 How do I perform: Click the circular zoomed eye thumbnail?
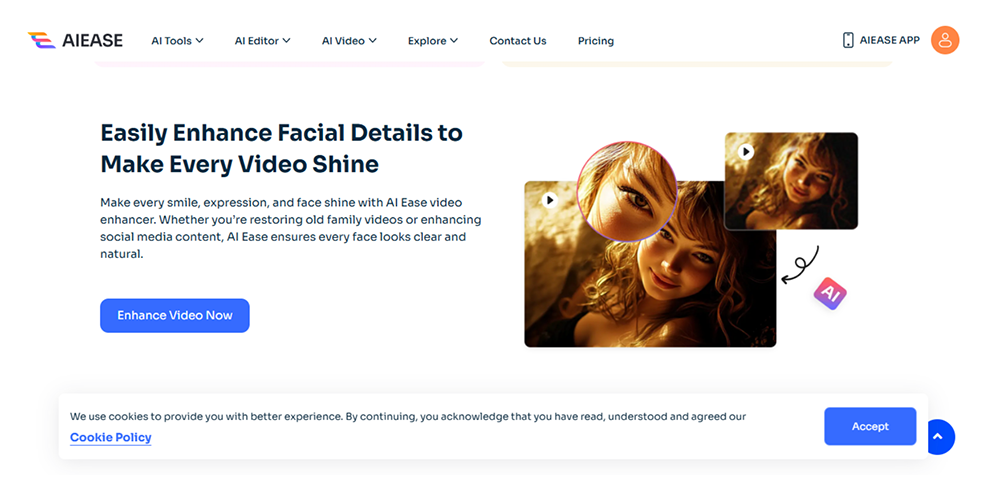coord(626,191)
